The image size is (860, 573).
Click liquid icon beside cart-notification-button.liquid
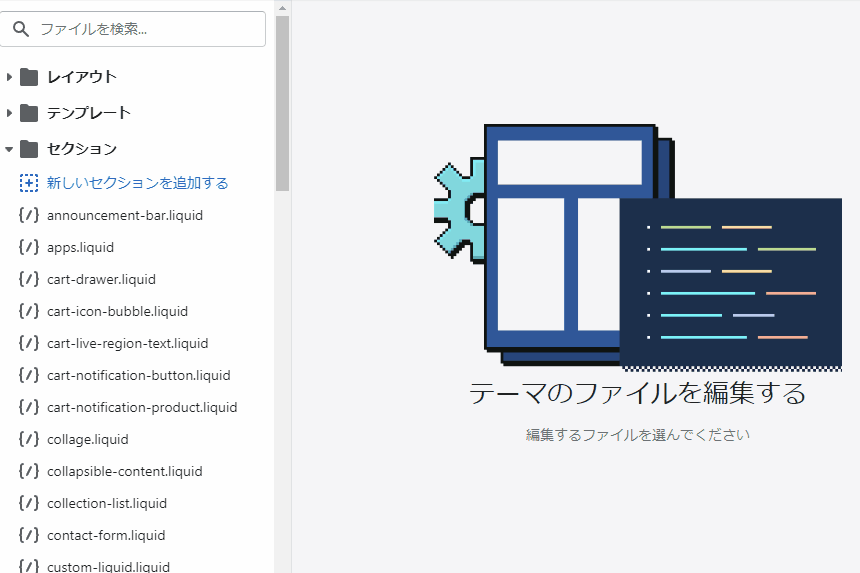[x=29, y=375]
